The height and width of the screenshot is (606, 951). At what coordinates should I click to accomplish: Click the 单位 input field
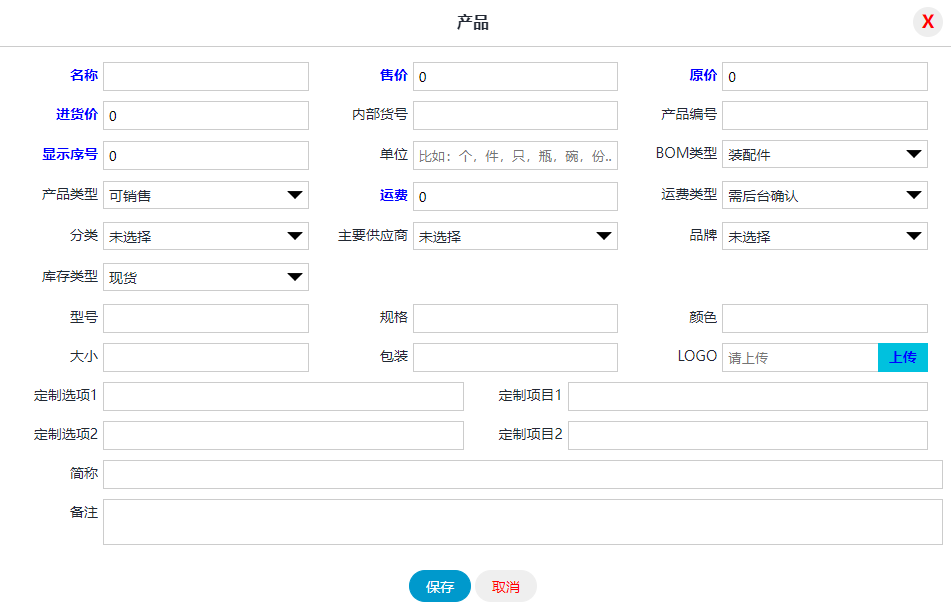click(x=515, y=155)
